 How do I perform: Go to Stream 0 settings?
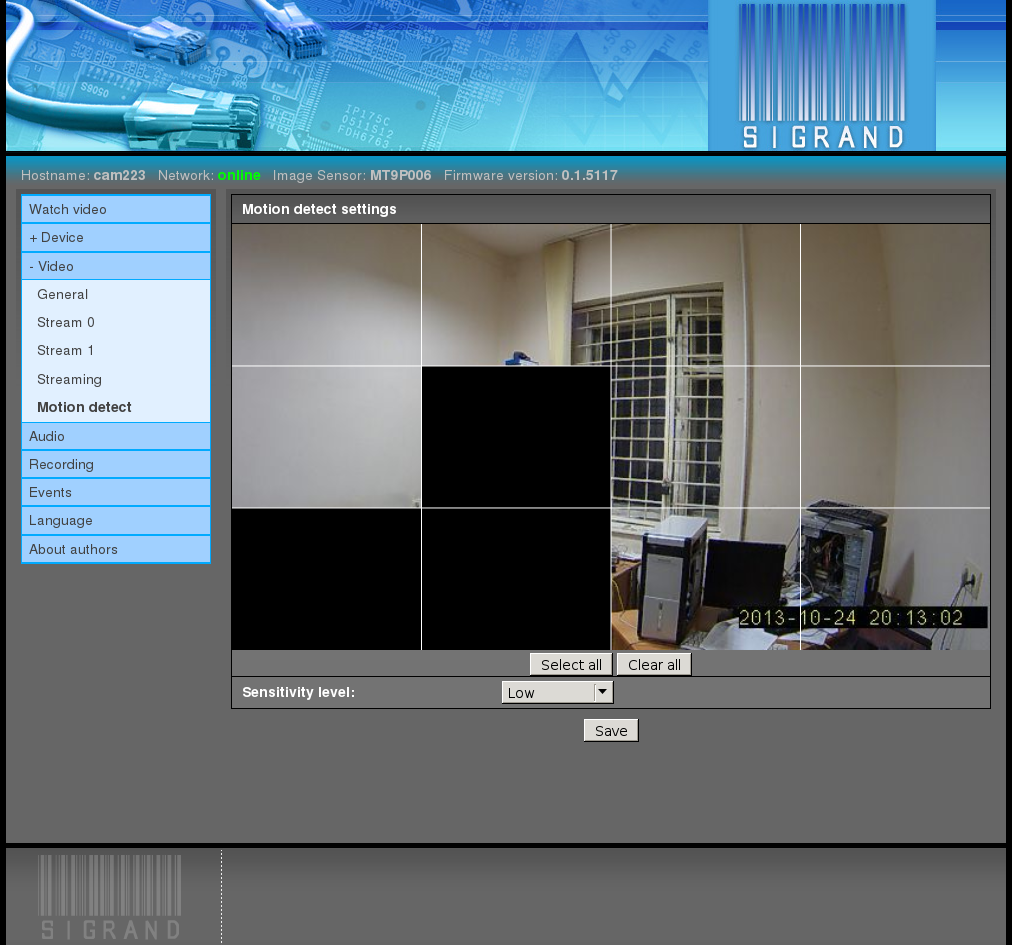point(66,322)
